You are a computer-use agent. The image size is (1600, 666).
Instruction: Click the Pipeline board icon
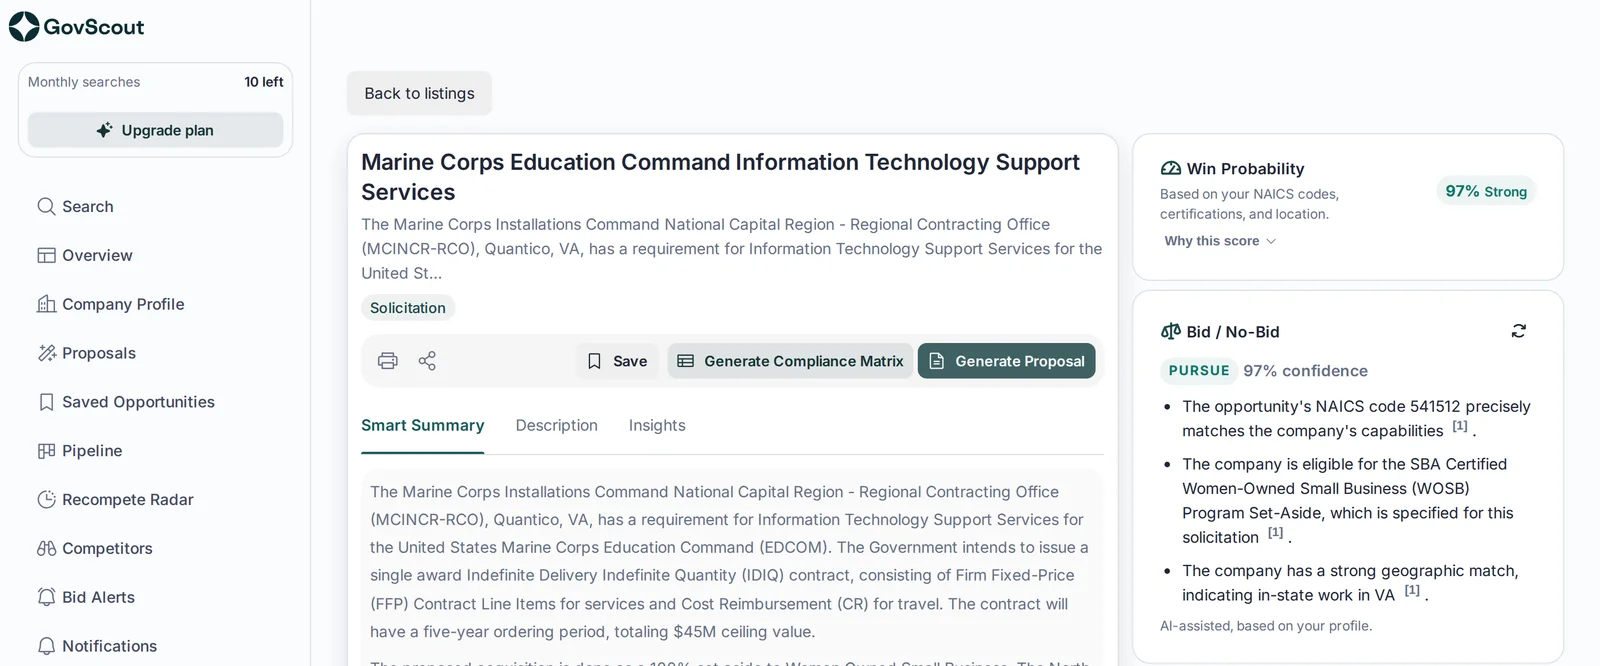pyautogui.click(x=46, y=451)
